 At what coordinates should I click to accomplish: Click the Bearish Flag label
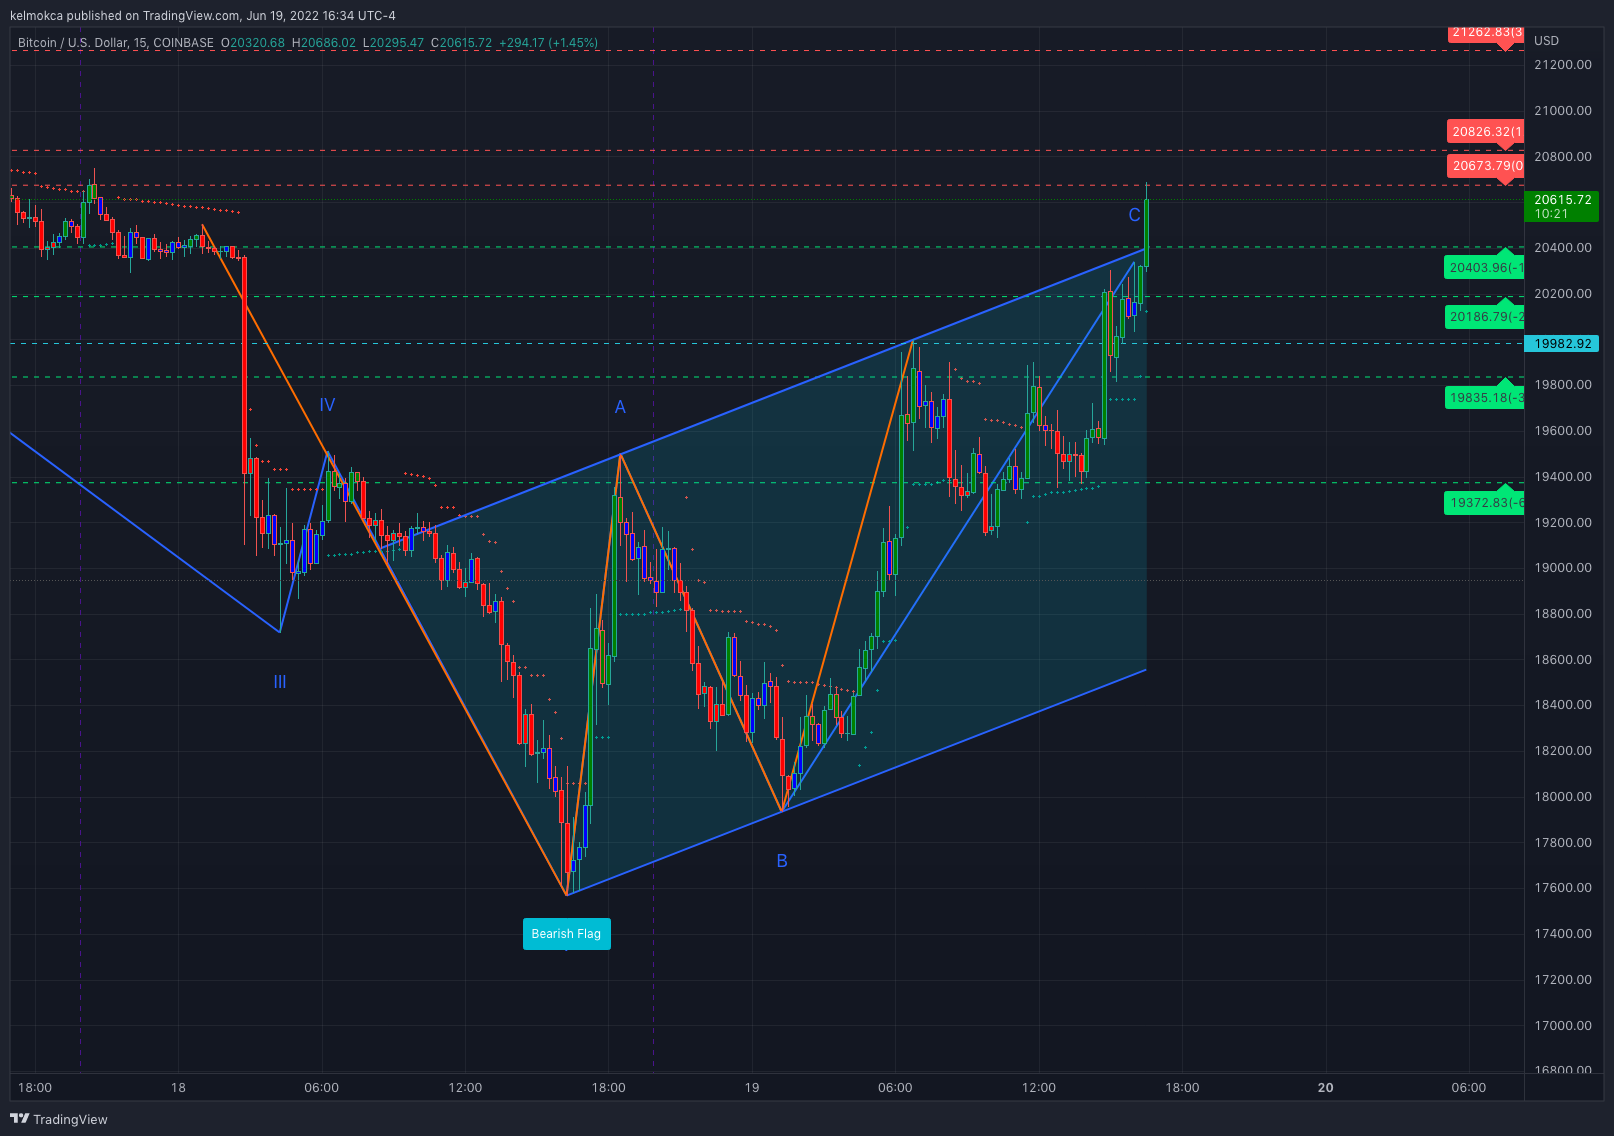[x=566, y=934]
